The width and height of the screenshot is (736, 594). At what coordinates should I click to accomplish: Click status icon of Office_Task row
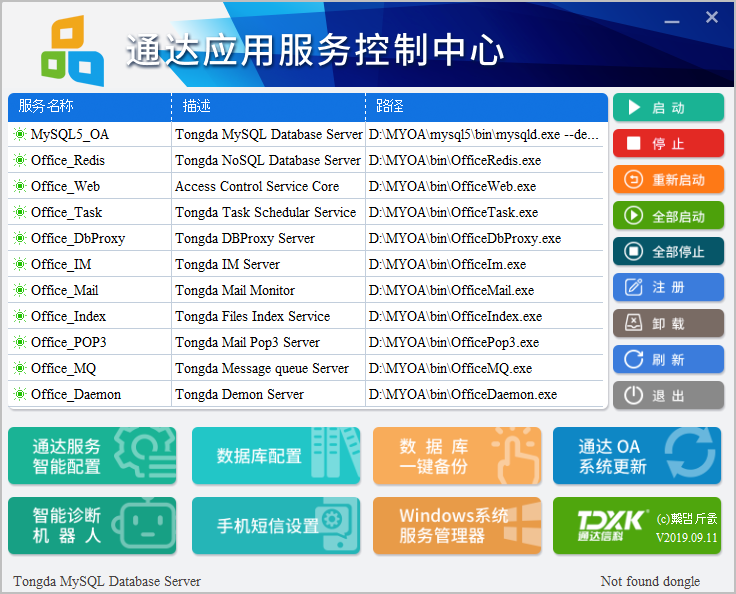click(20, 212)
